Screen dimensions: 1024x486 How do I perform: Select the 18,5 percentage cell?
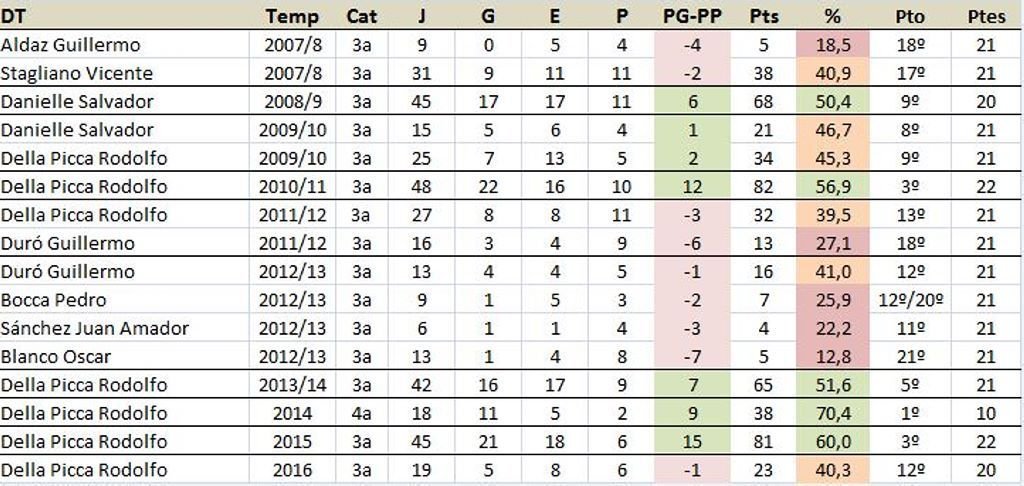833,45
